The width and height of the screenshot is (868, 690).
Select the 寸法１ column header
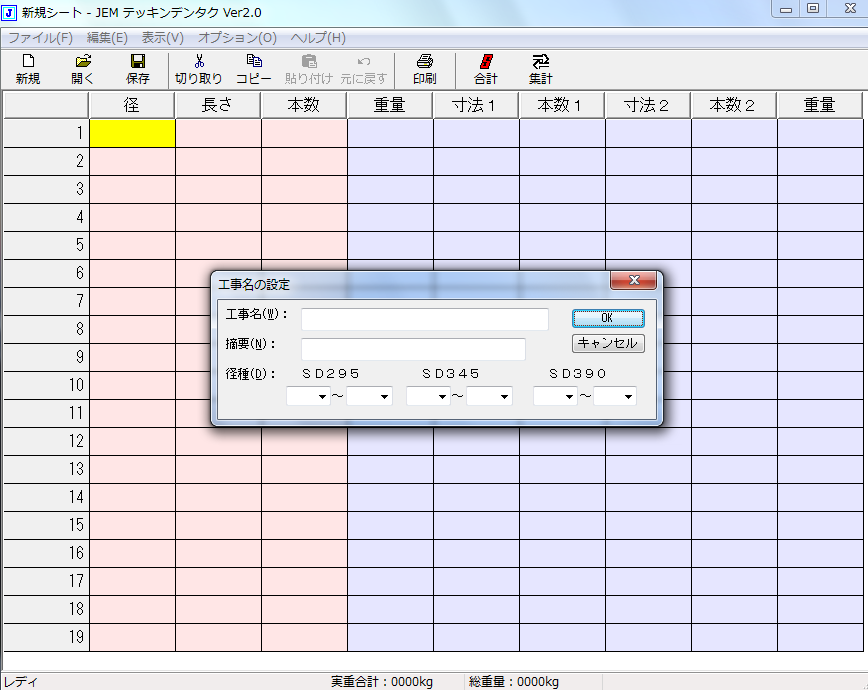click(x=476, y=105)
